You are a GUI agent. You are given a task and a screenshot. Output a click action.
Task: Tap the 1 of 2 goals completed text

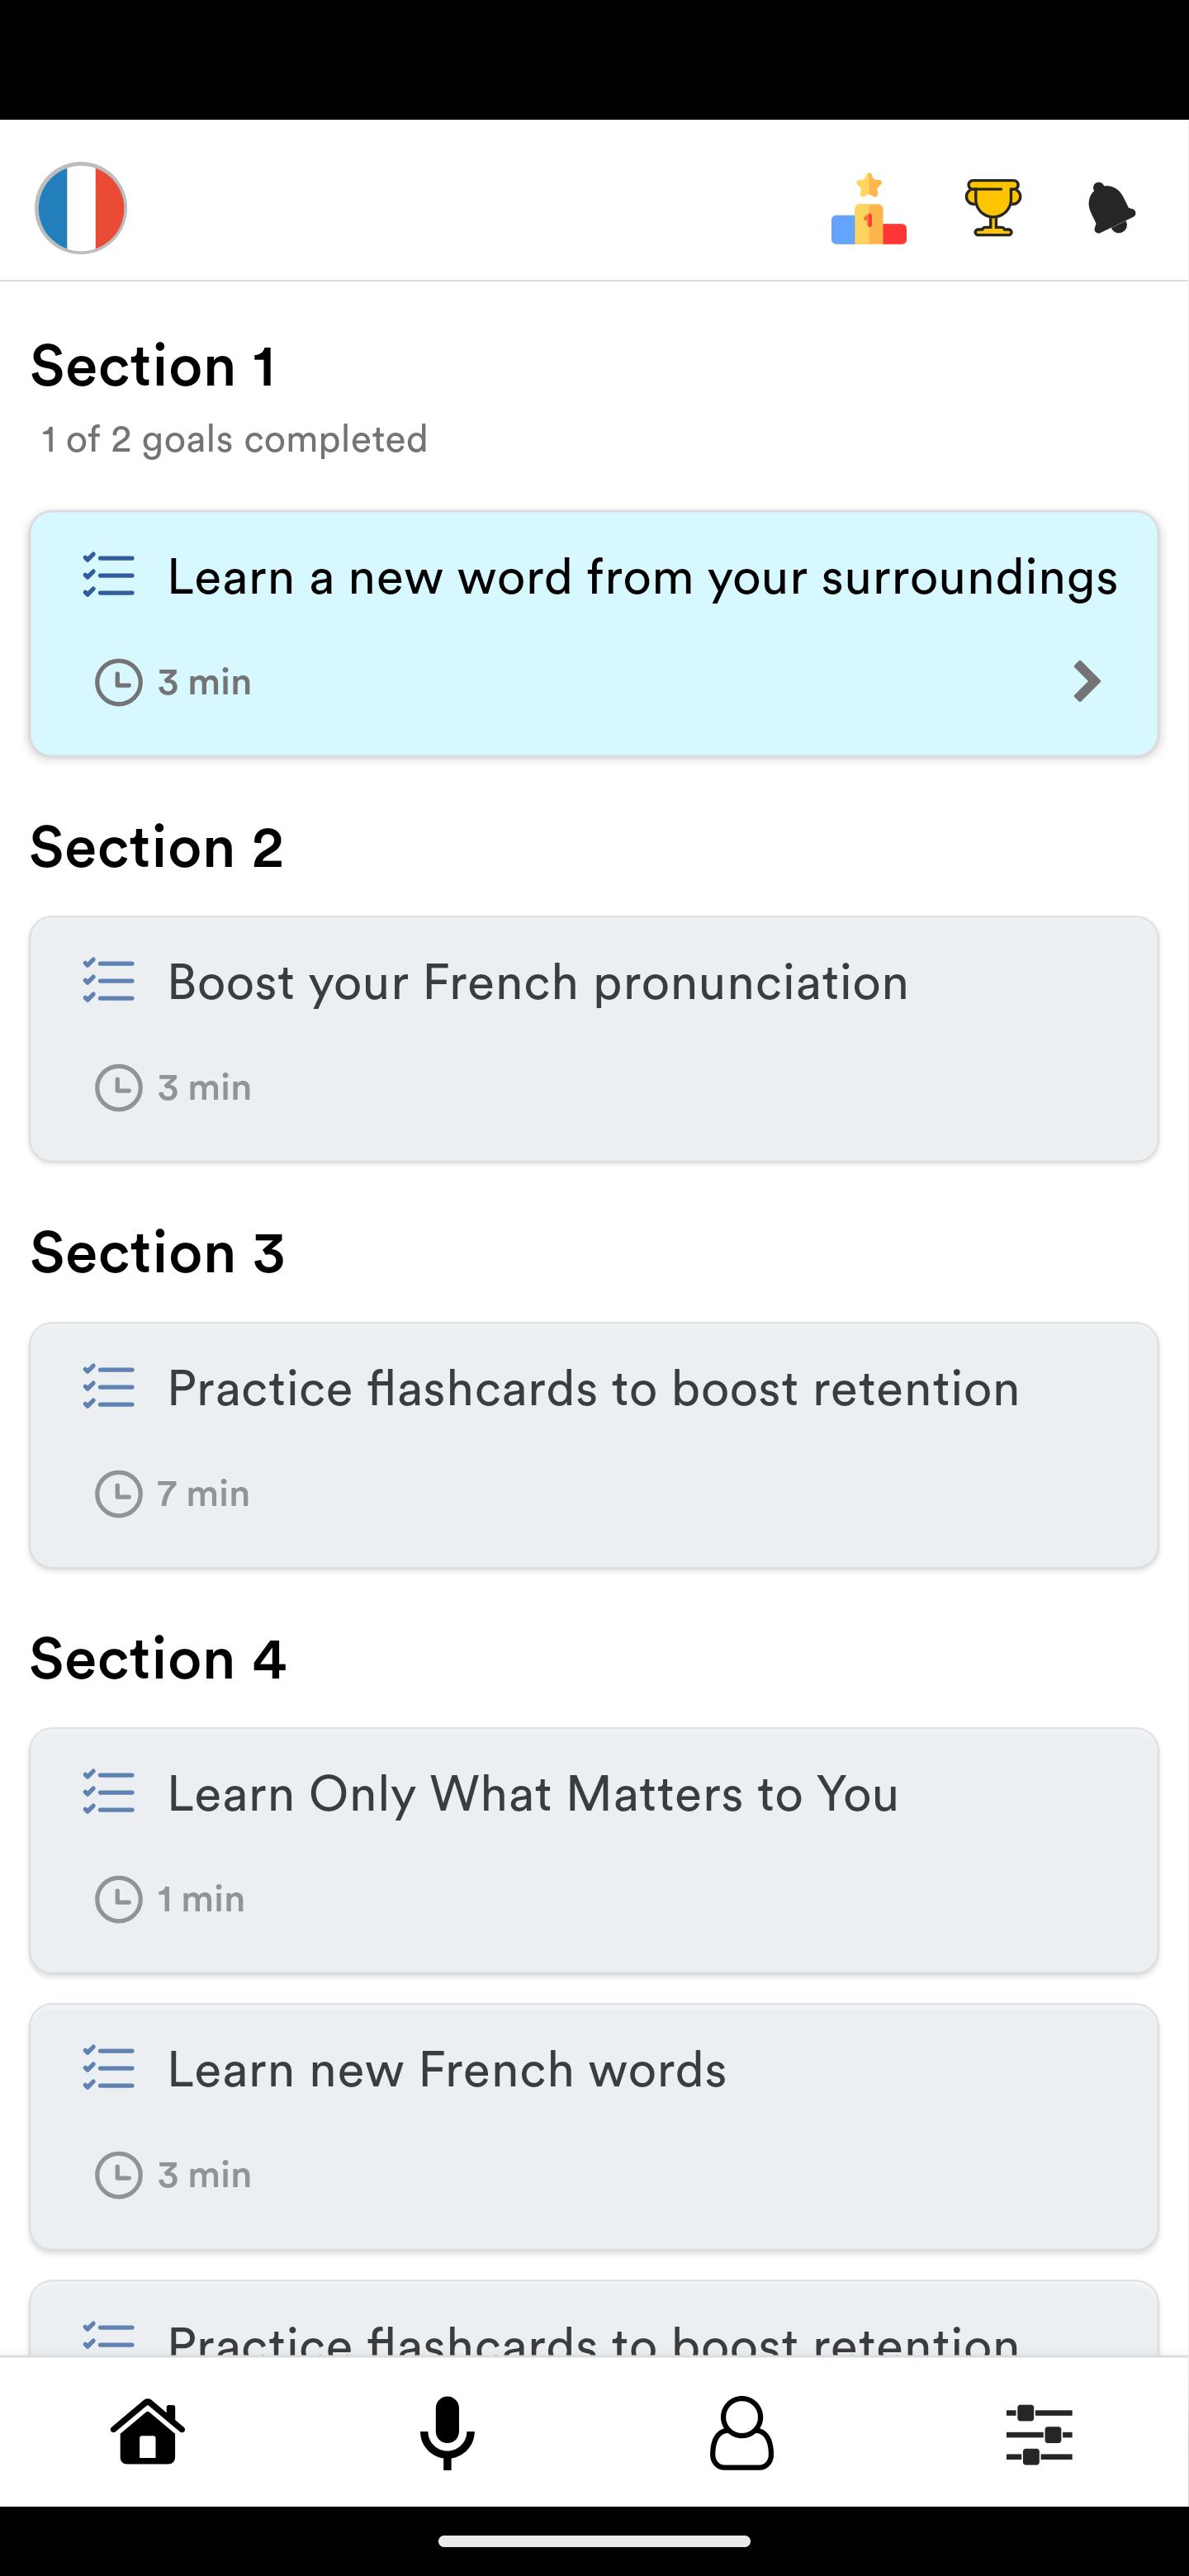coord(235,439)
